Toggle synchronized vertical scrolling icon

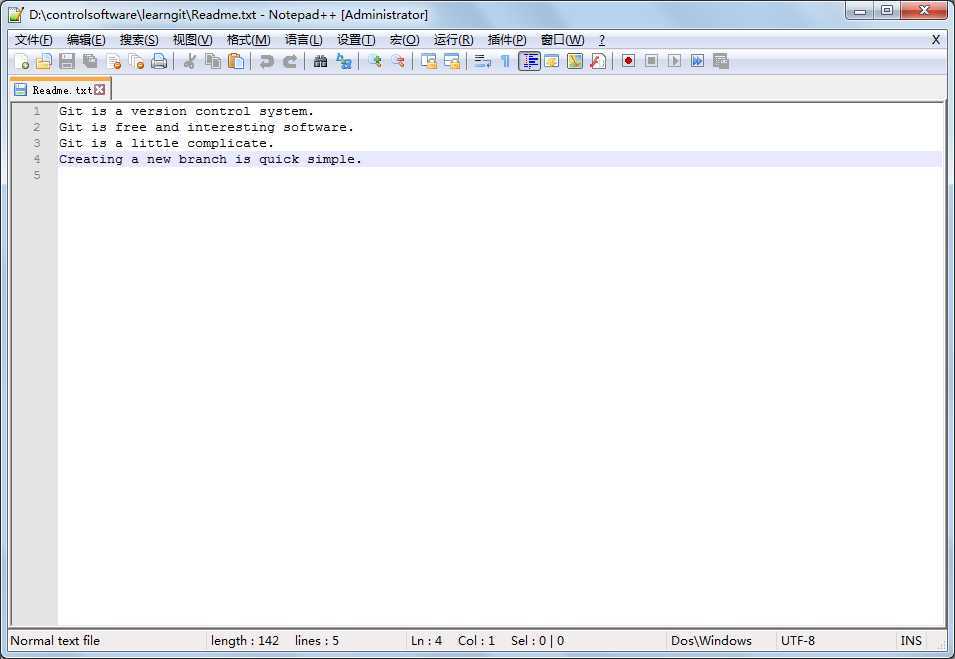point(429,61)
